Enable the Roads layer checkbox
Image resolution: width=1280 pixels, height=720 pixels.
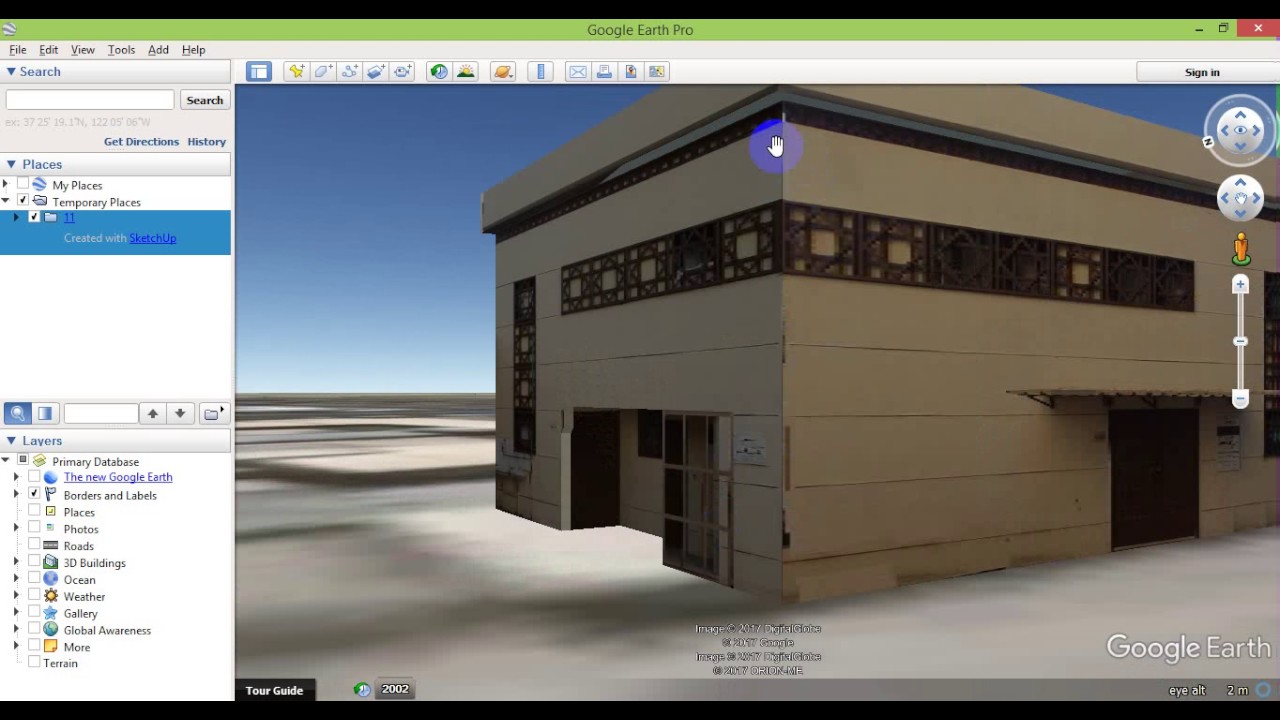pyautogui.click(x=34, y=545)
